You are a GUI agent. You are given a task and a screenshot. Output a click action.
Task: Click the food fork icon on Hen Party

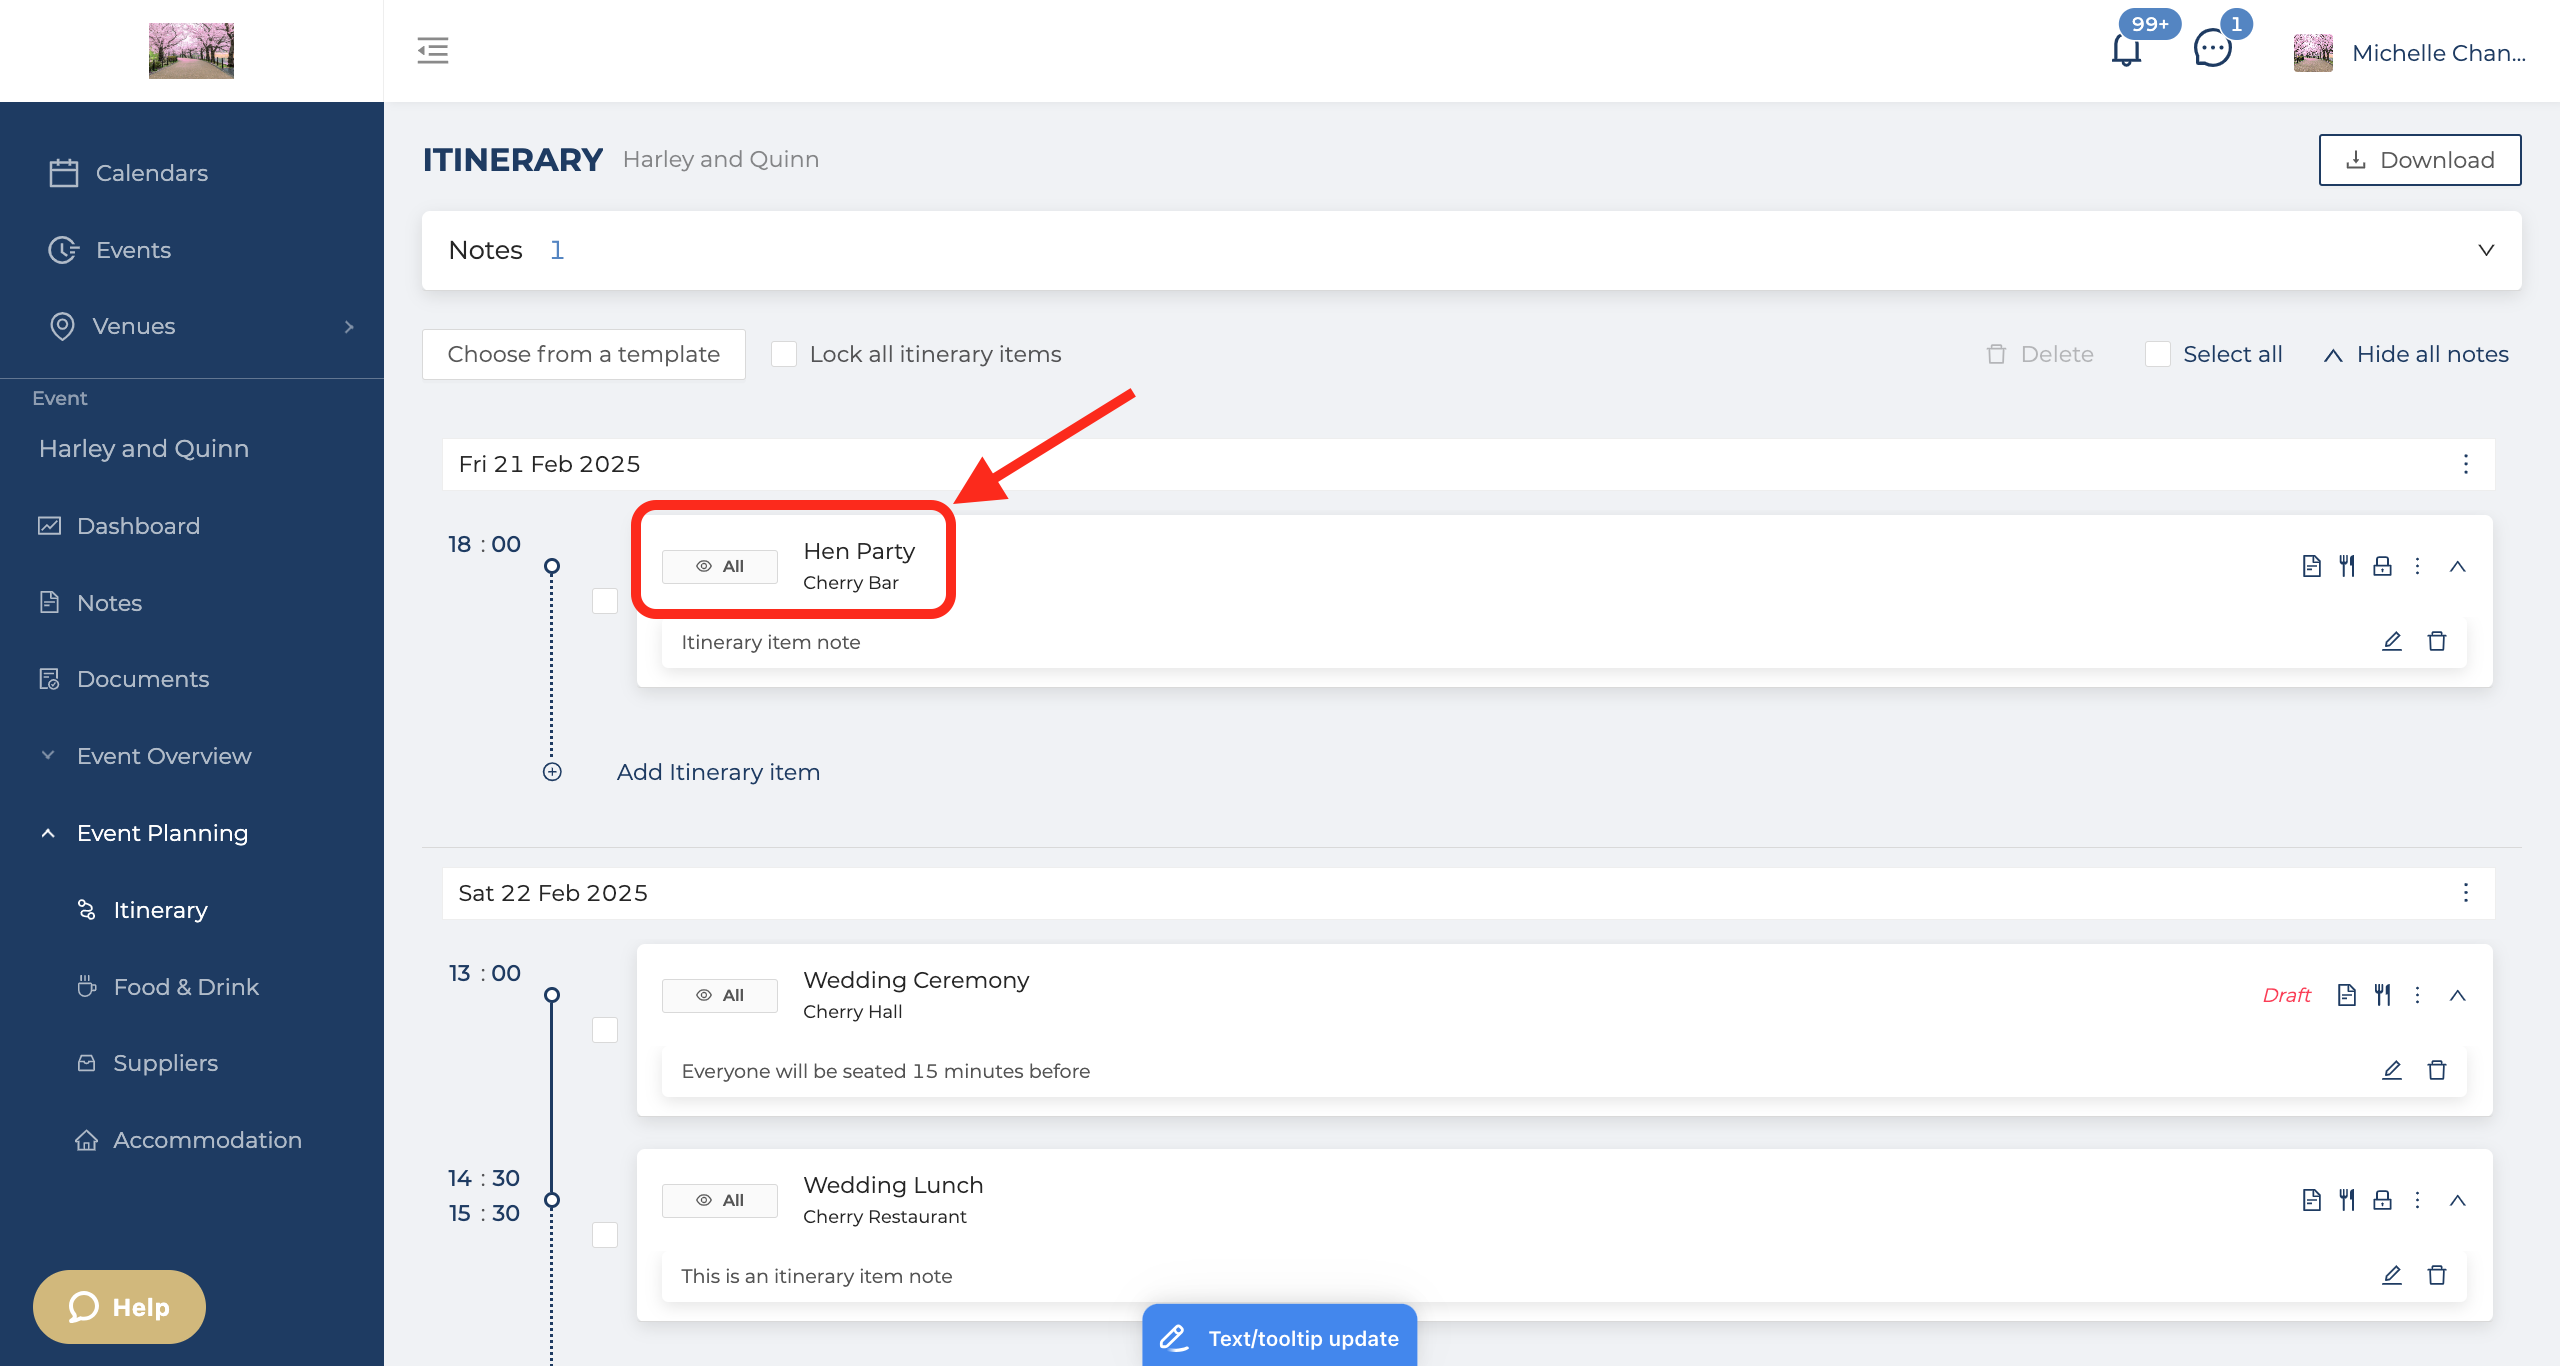2347,566
